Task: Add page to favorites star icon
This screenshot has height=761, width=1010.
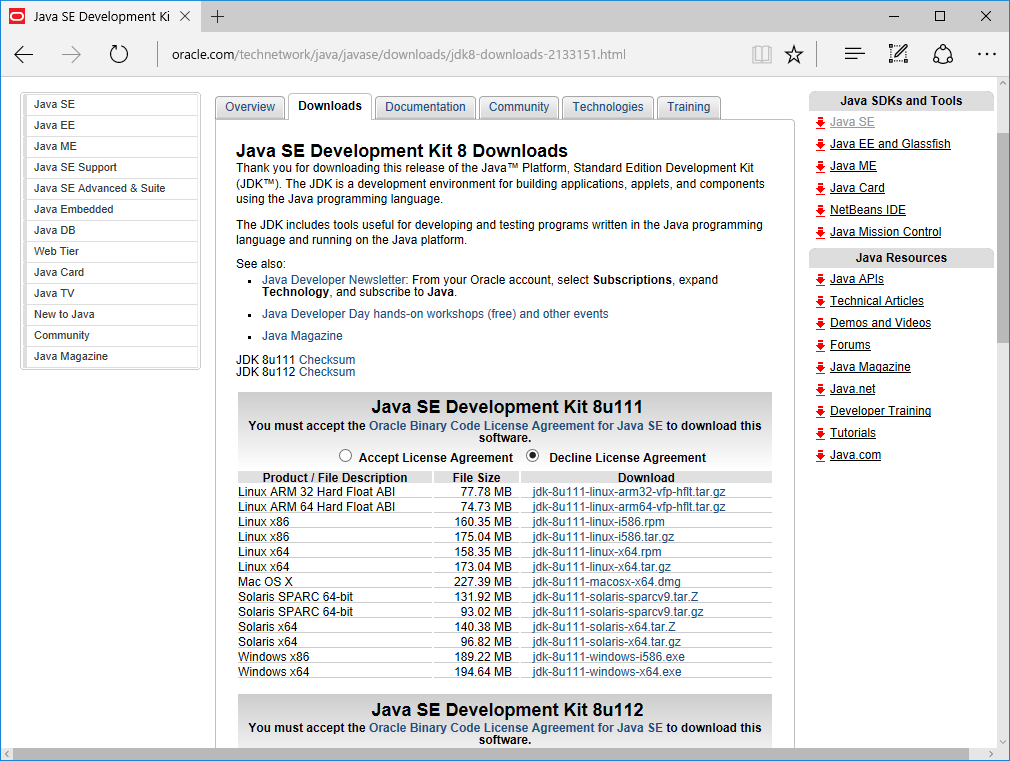Action: [794, 55]
